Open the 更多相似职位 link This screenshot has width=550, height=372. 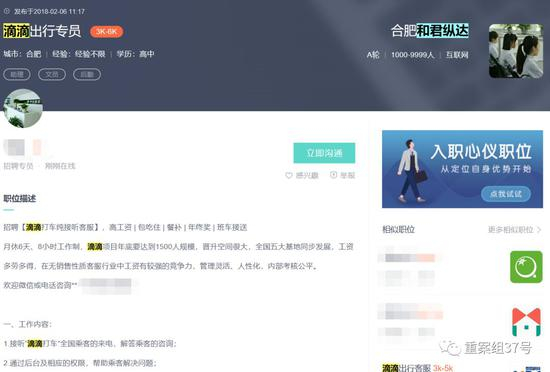[x=515, y=230]
